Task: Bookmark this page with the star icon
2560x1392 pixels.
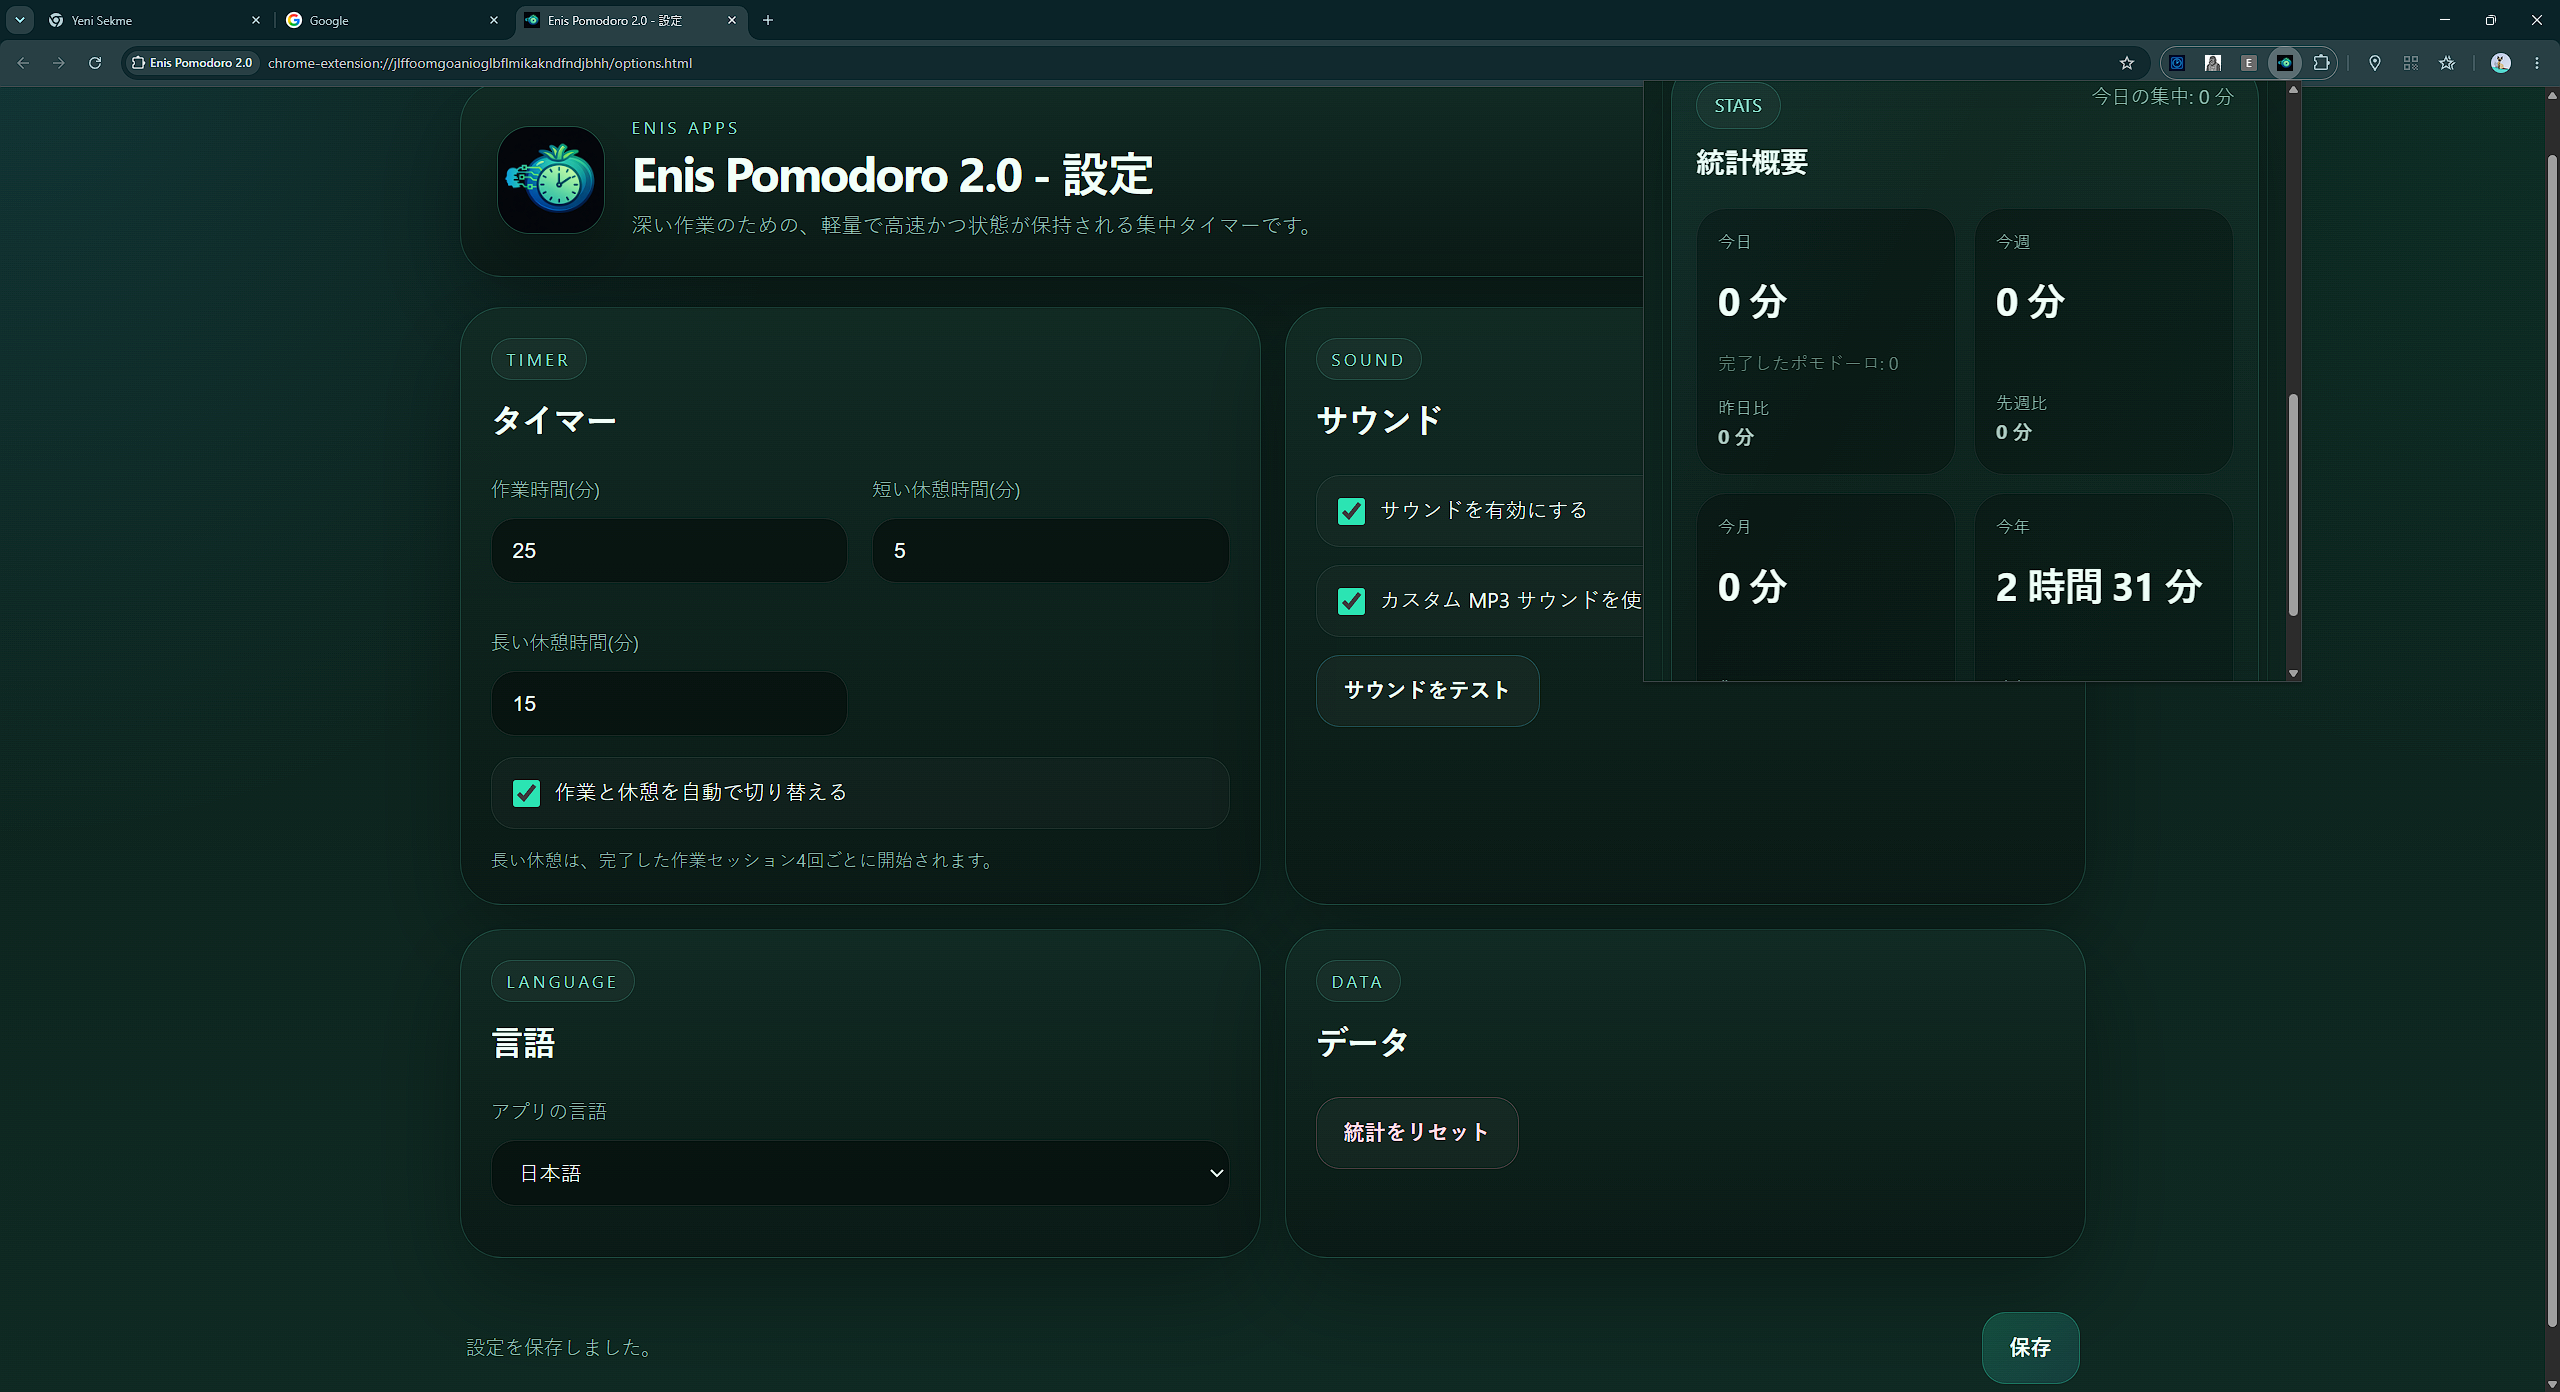Action: [x=2127, y=63]
